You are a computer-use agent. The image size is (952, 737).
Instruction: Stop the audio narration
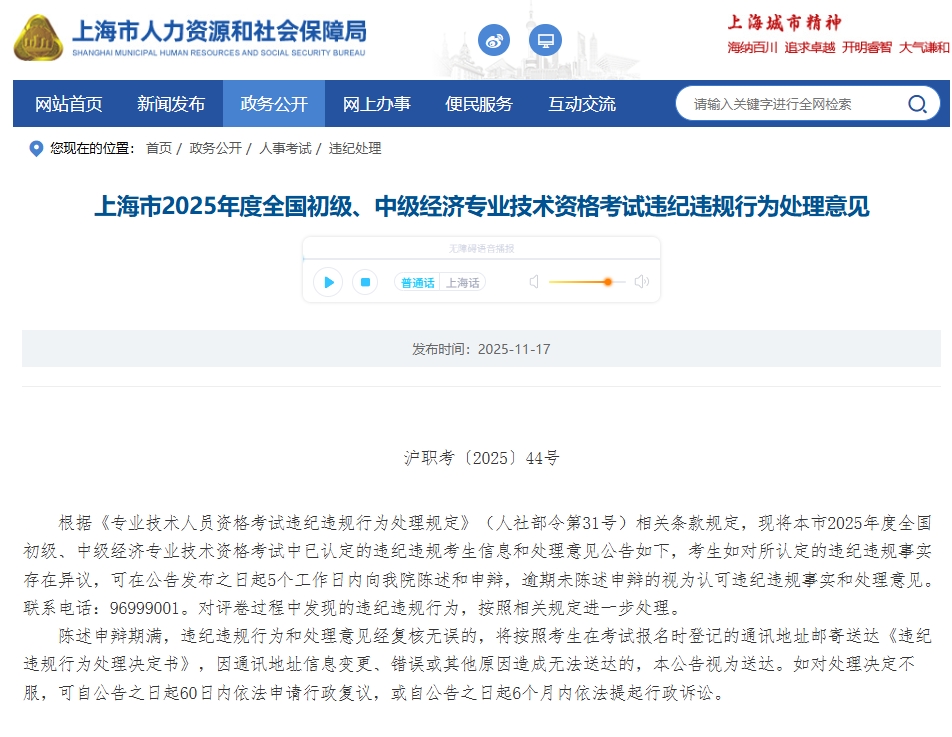point(366,282)
